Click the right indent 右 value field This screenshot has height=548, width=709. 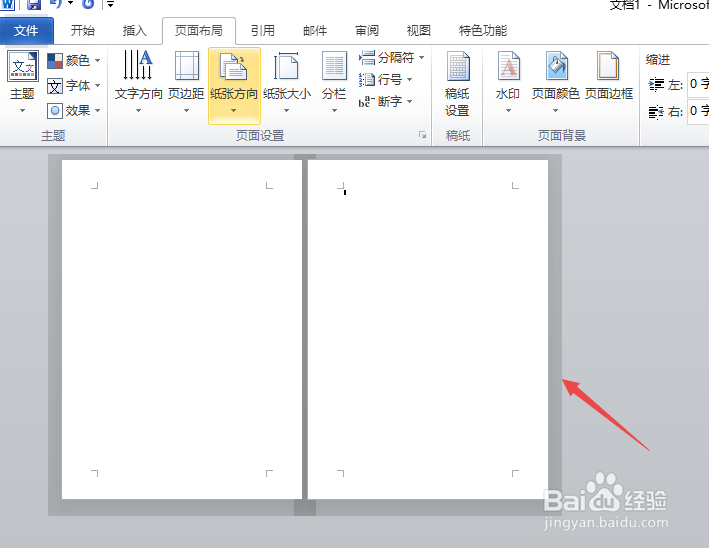click(x=698, y=111)
